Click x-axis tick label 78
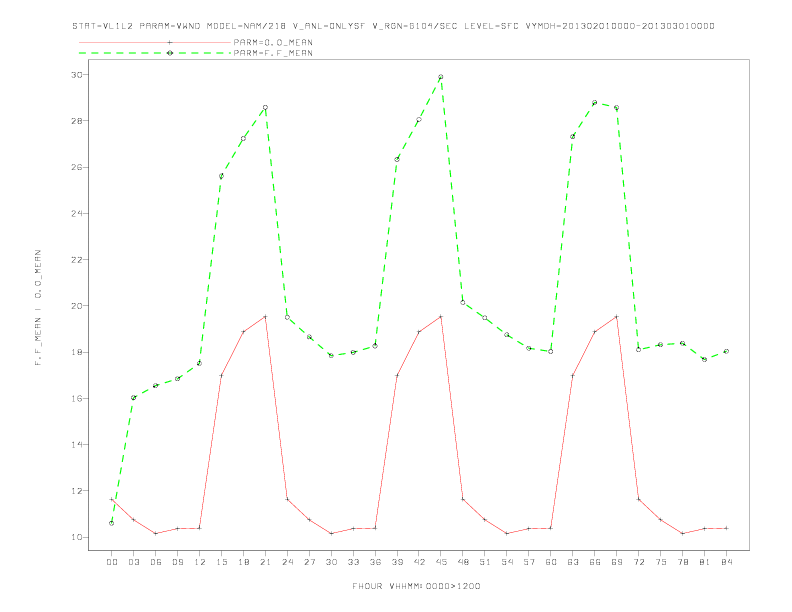This screenshot has width=792, height=612. coord(682,562)
